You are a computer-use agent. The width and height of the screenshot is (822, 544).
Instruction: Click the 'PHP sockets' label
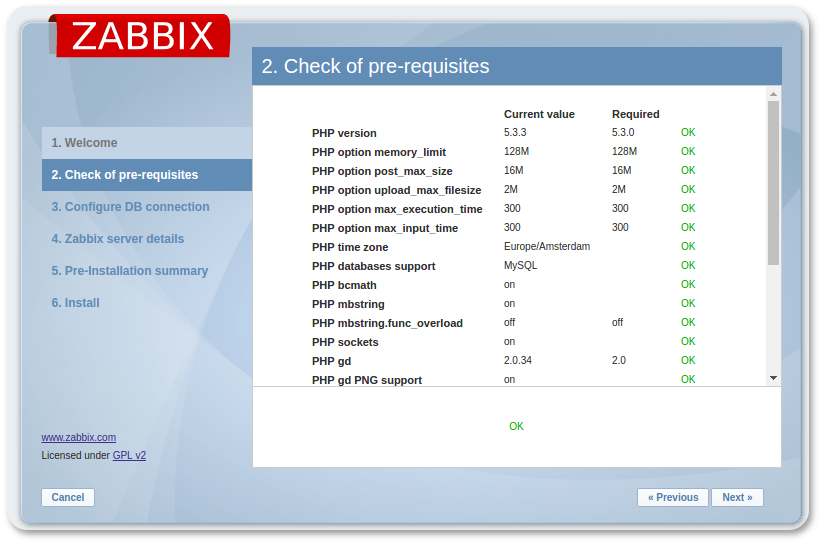(x=345, y=342)
